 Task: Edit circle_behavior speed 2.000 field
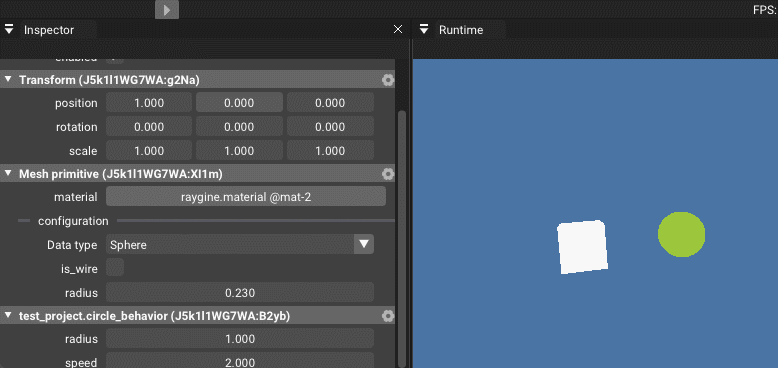point(240,361)
